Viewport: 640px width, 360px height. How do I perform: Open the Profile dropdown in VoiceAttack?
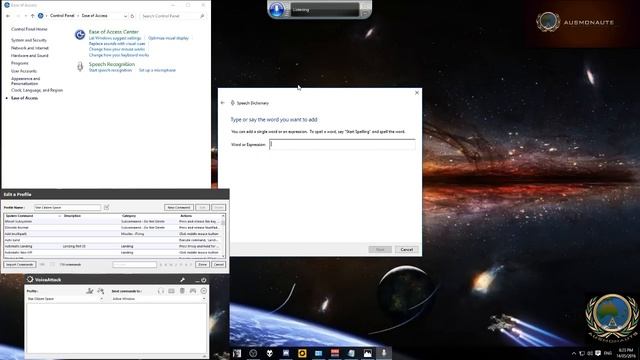click(65, 299)
